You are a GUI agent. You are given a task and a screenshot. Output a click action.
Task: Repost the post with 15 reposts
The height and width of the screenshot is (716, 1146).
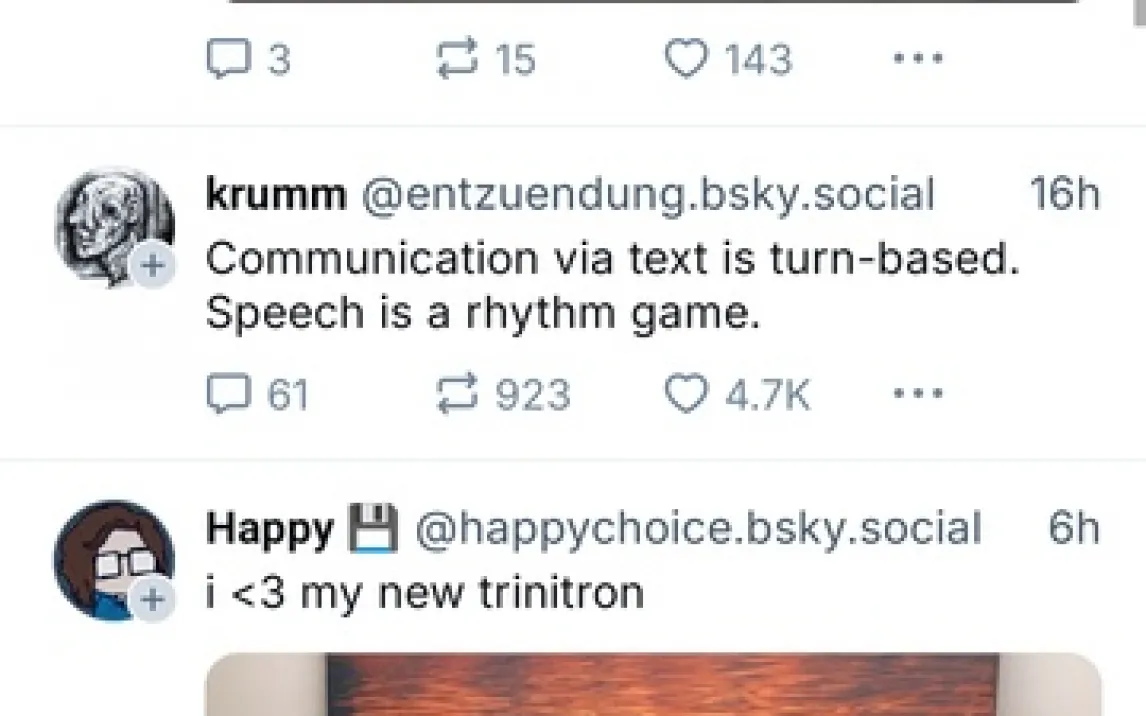click(x=485, y=58)
